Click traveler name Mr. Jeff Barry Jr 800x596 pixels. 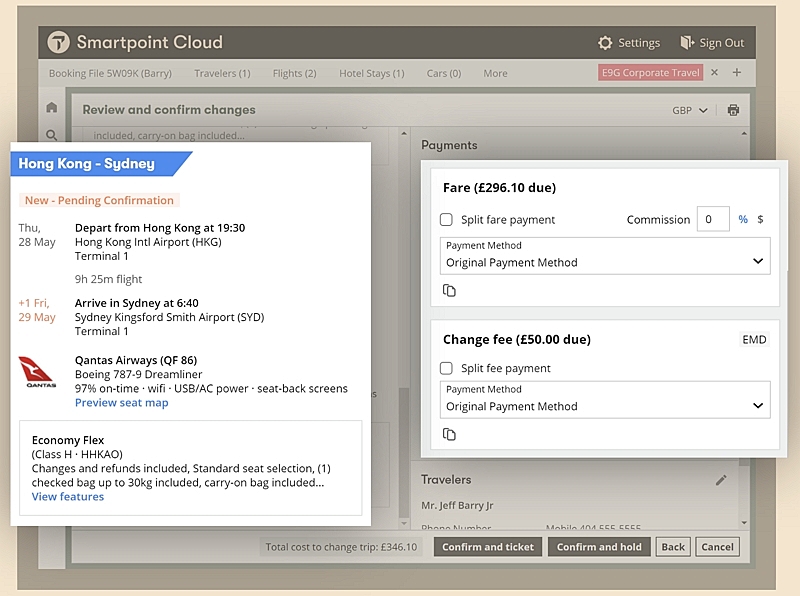(x=457, y=505)
